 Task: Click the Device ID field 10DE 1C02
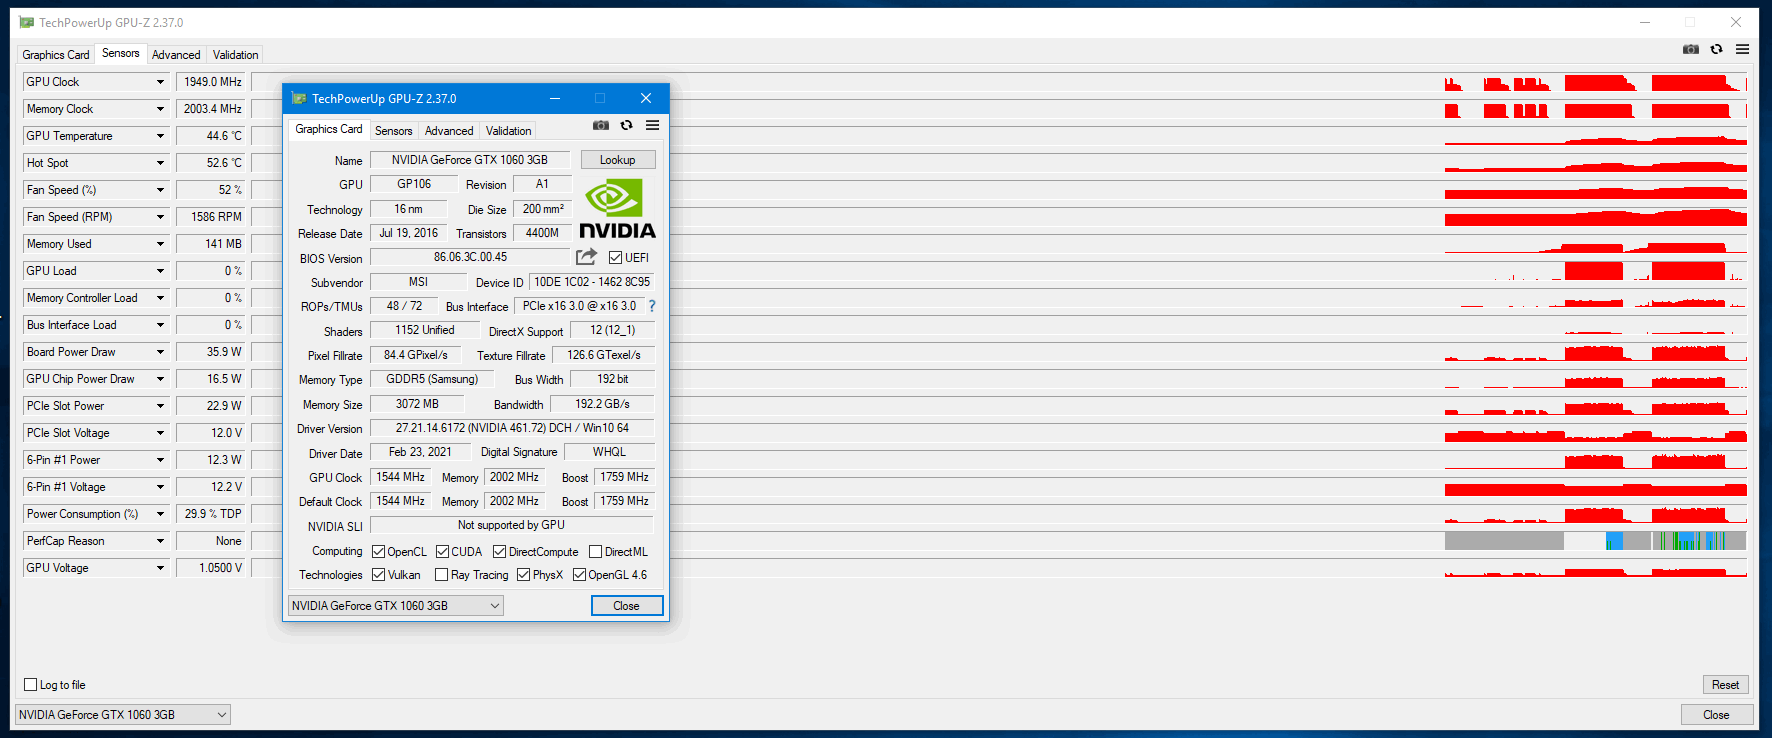[x=592, y=282]
